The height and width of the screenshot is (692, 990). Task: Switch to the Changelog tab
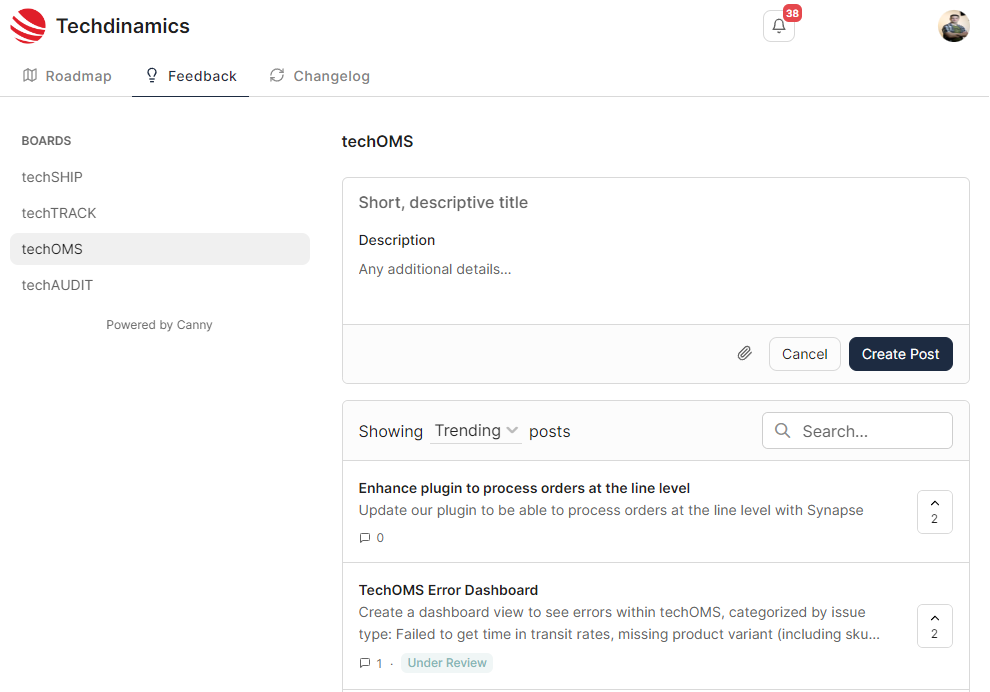pos(319,76)
